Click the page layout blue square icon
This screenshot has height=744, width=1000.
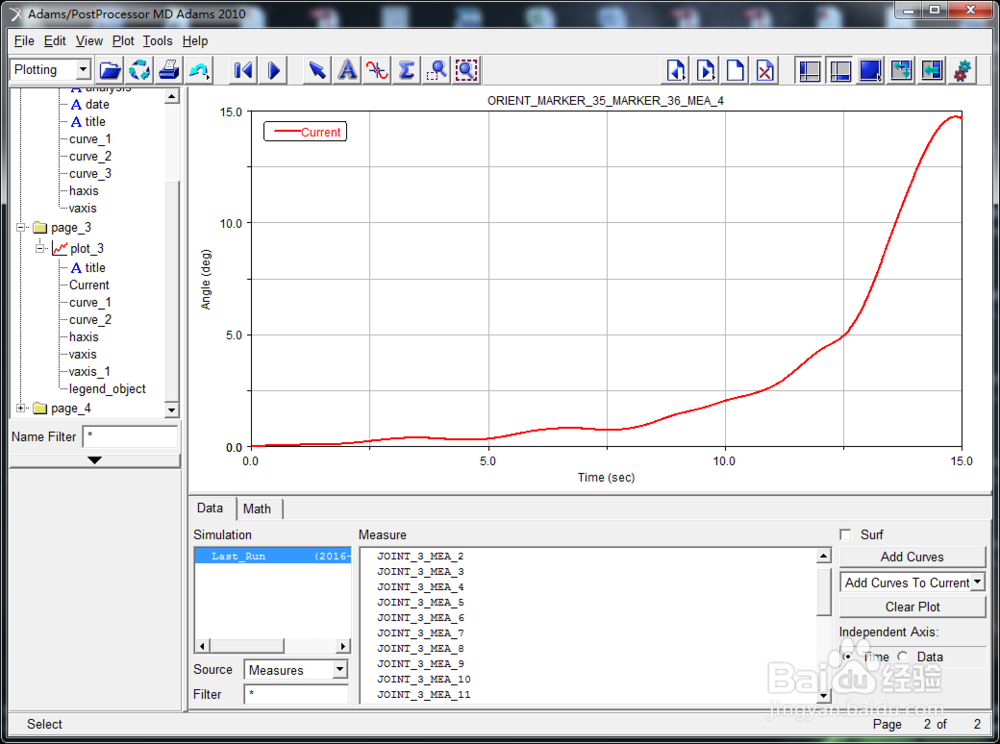(871, 70)
